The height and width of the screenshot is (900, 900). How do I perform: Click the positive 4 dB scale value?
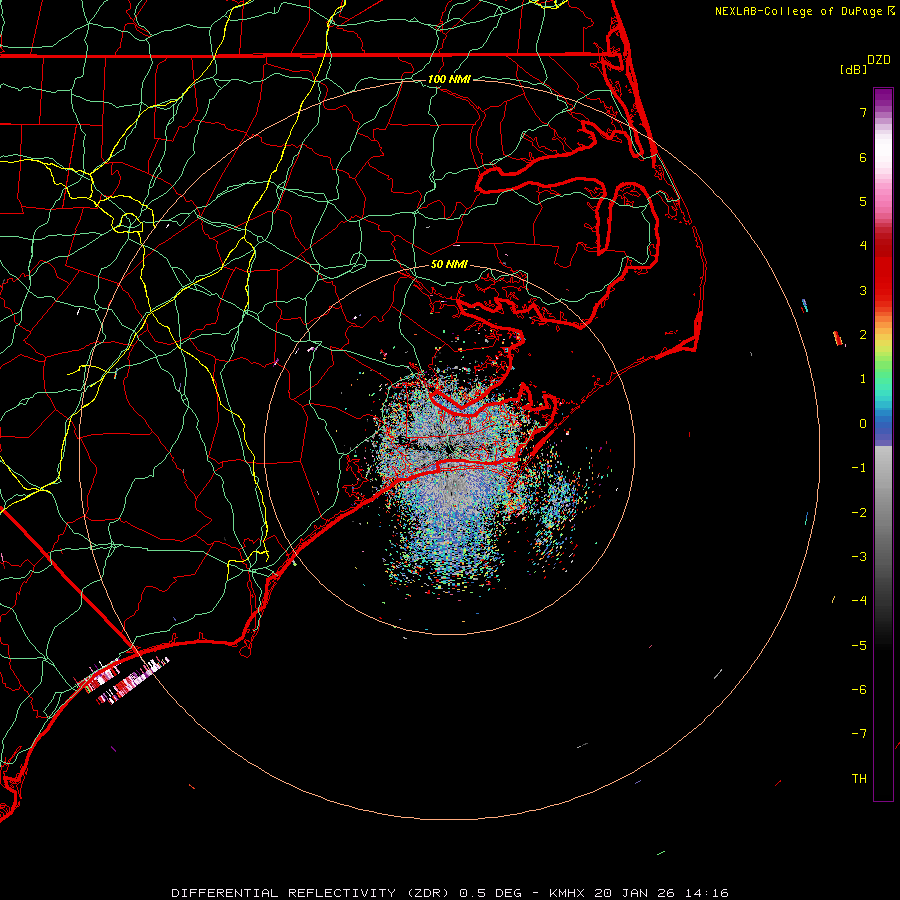pyautogui.click(x=863, y=246)
